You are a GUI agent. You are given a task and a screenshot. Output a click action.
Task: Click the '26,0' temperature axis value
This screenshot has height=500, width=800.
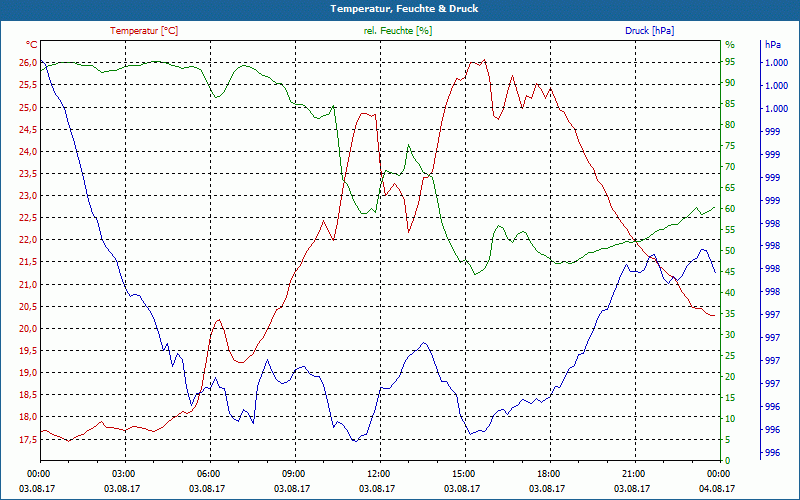tap(28, 62)
